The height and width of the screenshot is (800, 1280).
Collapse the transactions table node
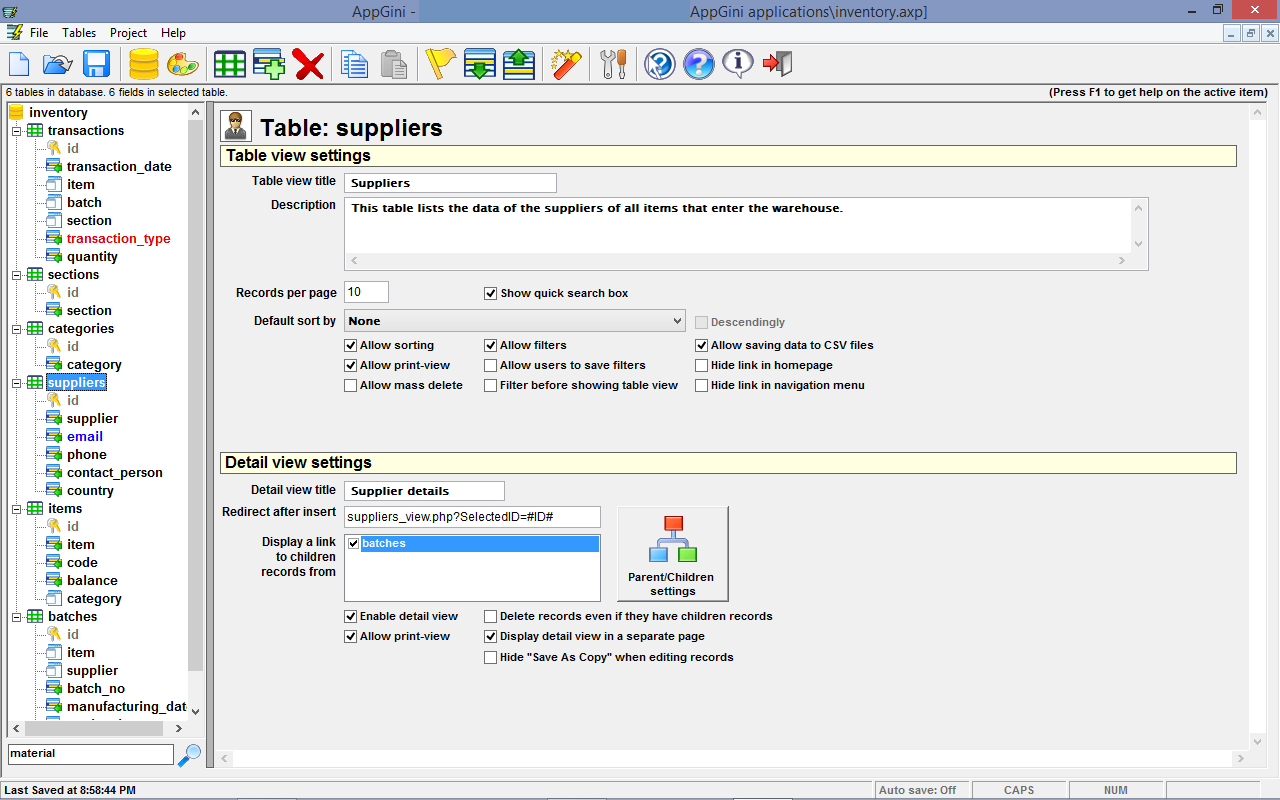(x=16, y=131)
